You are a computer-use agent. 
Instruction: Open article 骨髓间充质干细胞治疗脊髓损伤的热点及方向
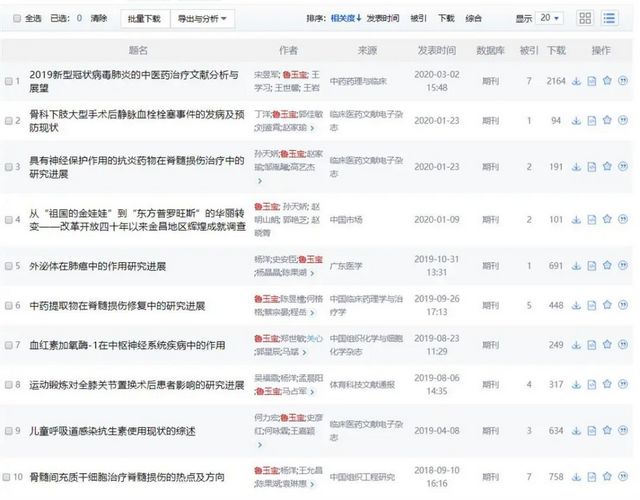[x=127, y=477]
